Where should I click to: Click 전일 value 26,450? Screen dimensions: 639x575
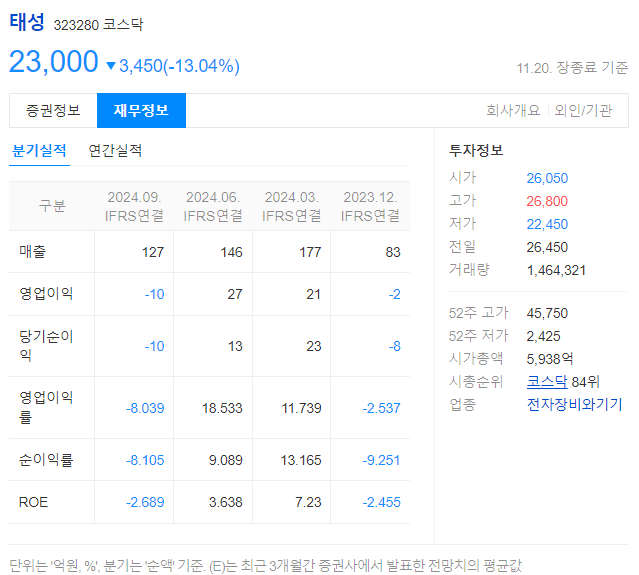click(547, 247)
